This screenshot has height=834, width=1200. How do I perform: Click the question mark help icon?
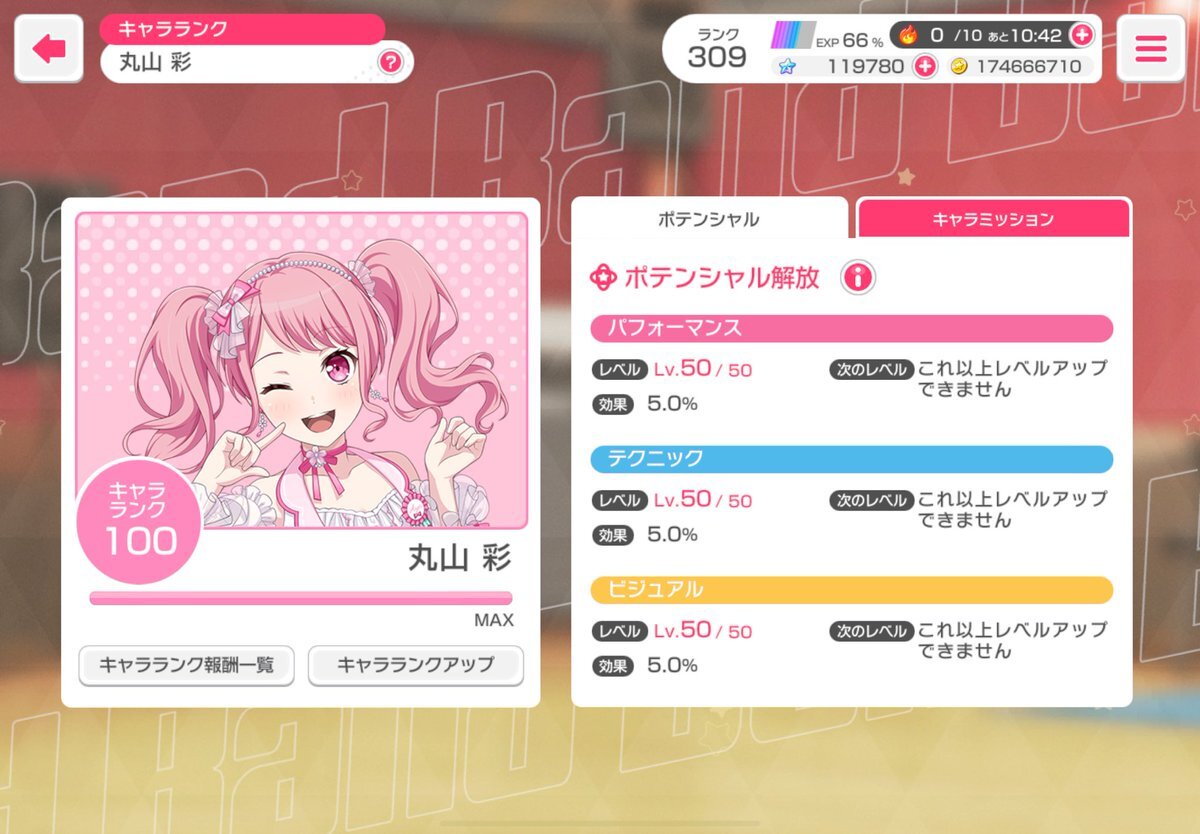(x=390, y=63)
